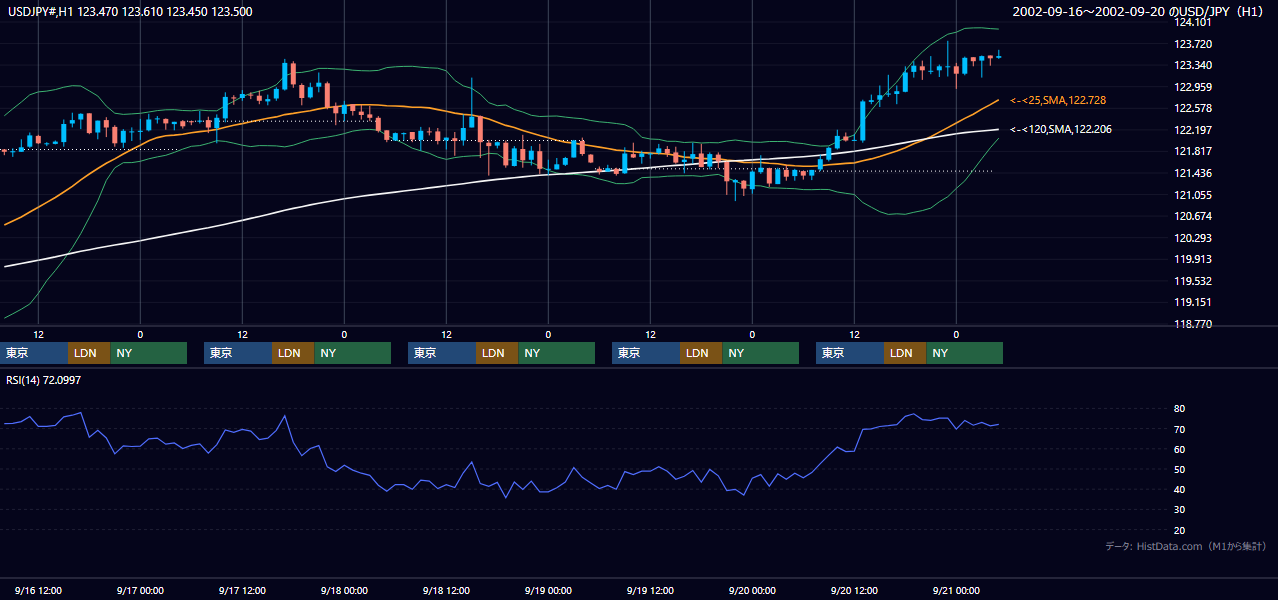Click the RSI scale value 60

tap(1180, 449)
